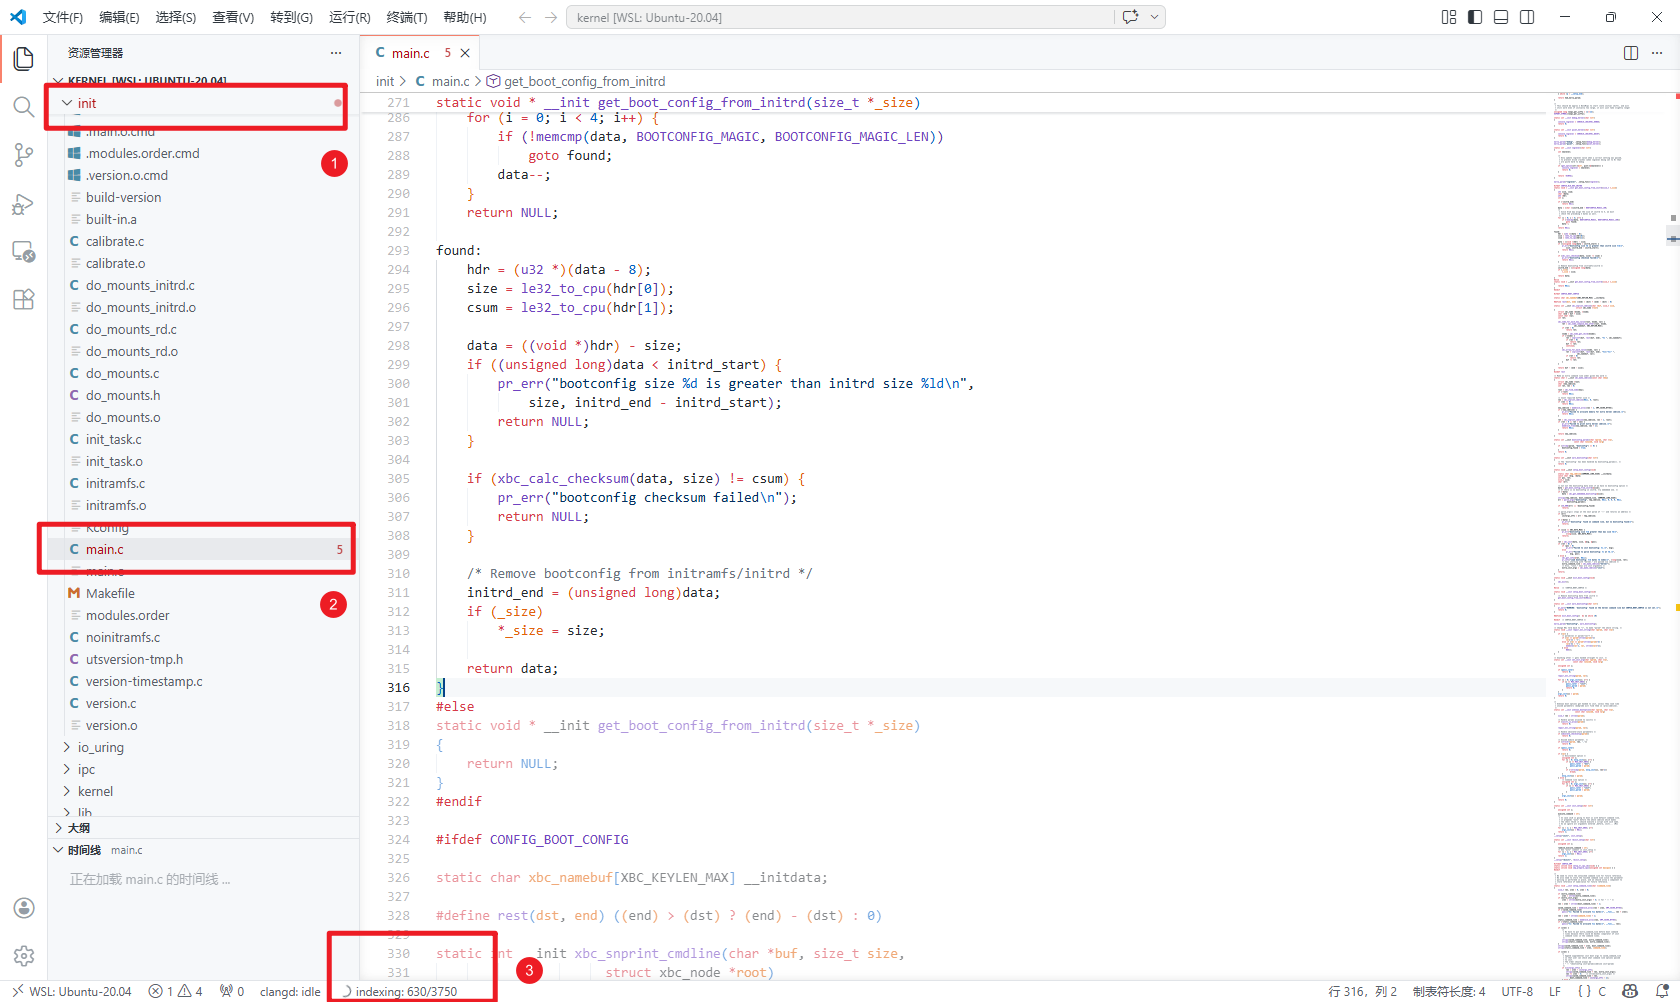Image resolution: width=1680 pixels, height=1002 pixels.
Task: Click the Go Back arrow in title bar
Action: pyautogui.click(x=525, y=17)
